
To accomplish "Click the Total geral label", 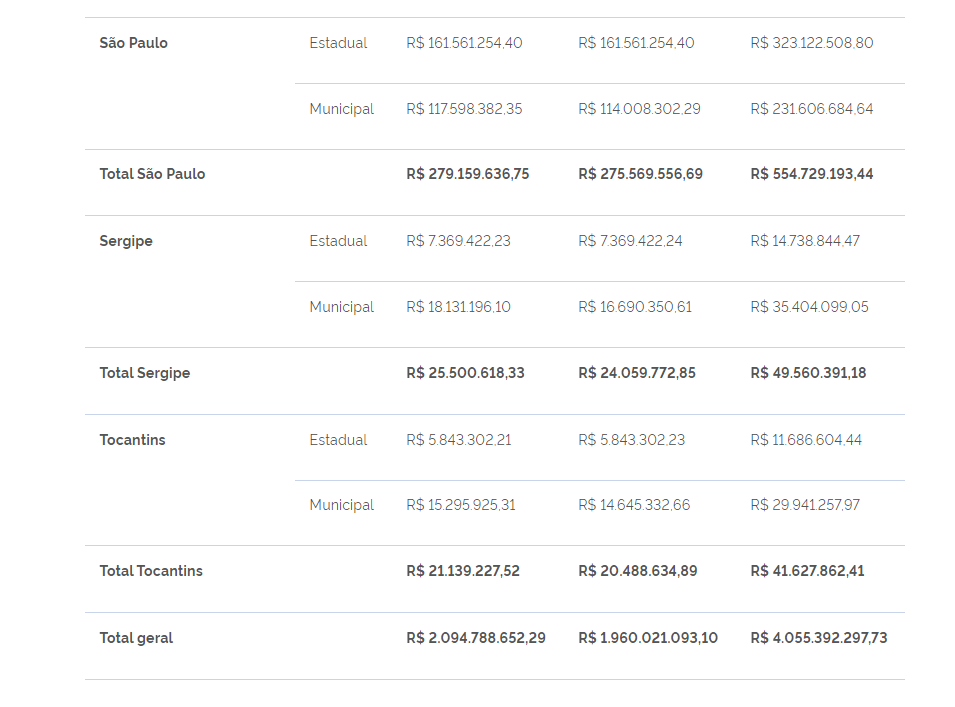I will tap(136, 638).
